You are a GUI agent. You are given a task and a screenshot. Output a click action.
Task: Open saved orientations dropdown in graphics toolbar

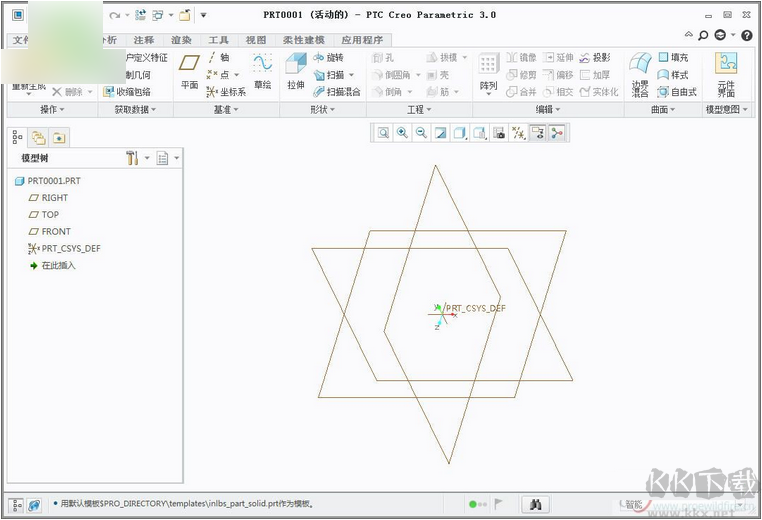coord(480,133)
